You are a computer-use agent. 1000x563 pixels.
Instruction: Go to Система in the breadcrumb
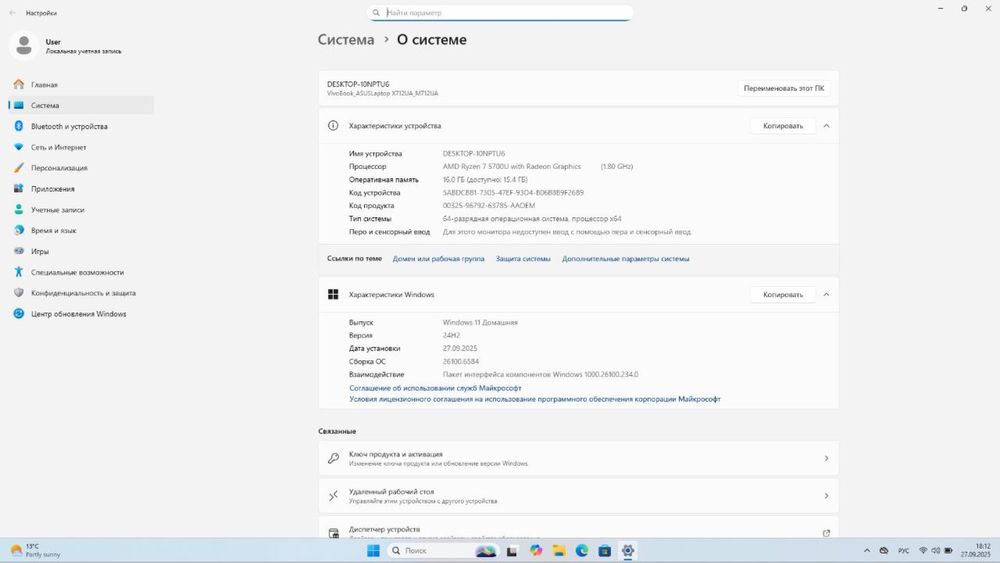346,40
